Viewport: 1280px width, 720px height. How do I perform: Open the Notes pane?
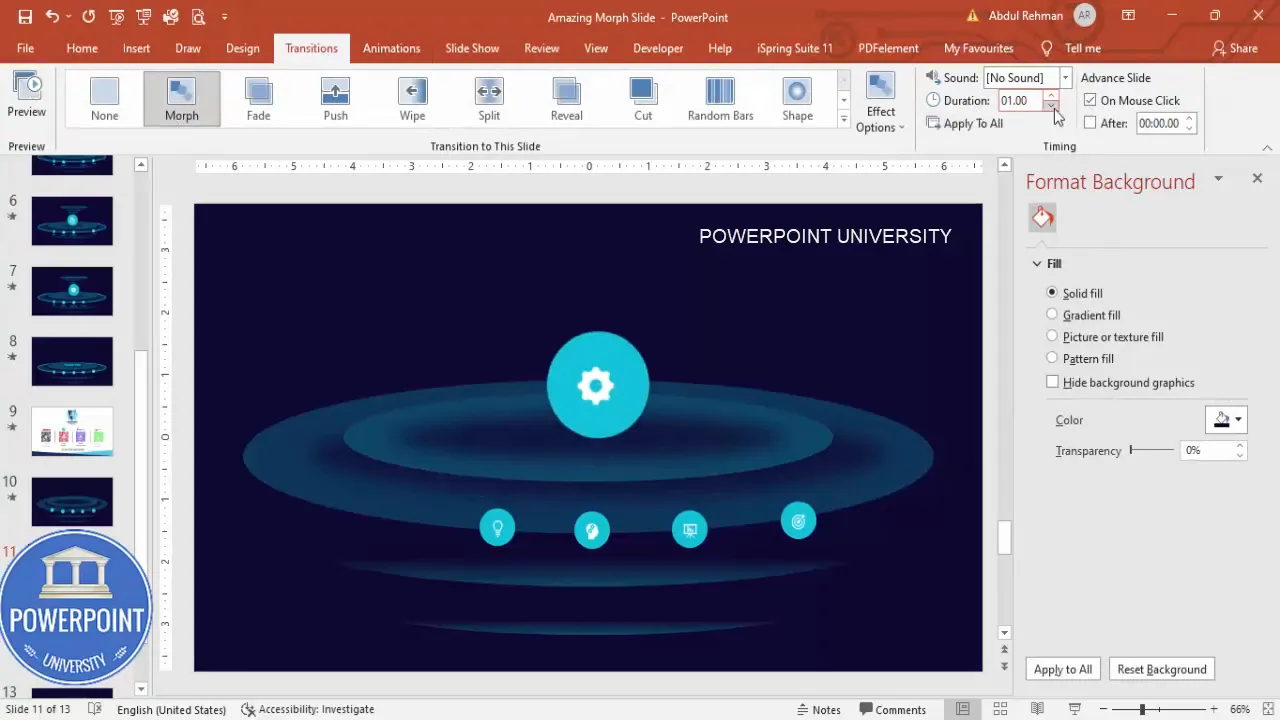click(x=818, y=709)
